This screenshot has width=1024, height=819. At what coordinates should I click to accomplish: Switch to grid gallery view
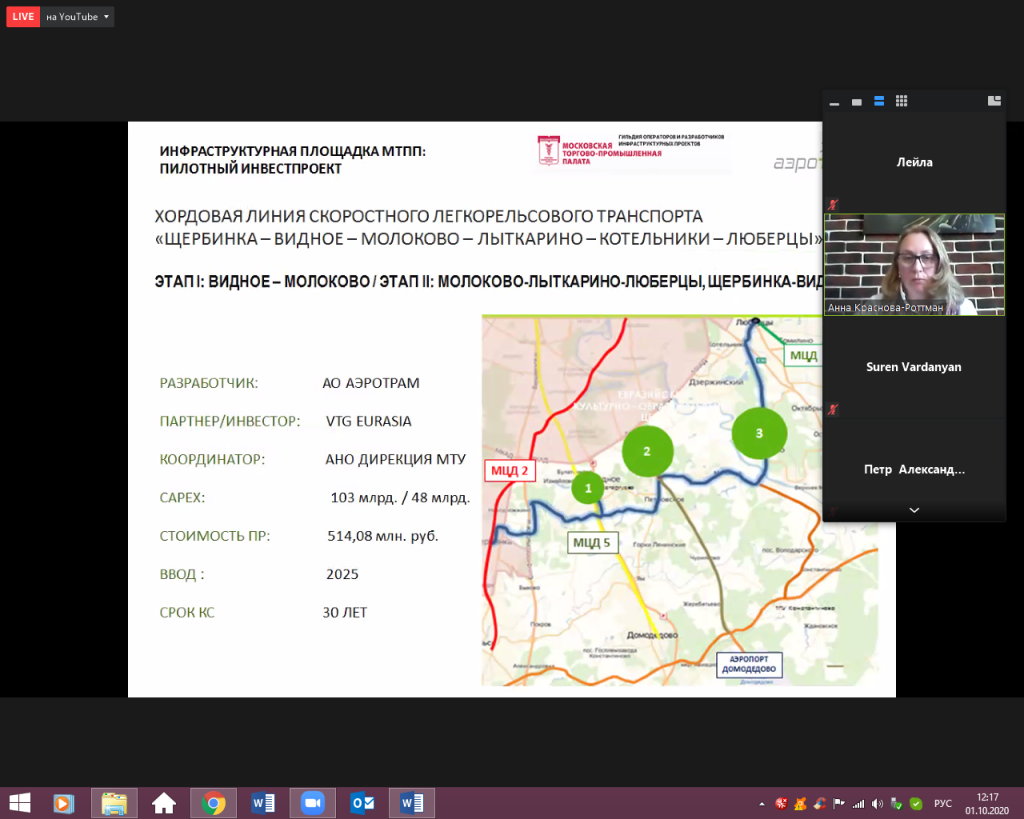(x=901, y=101)
